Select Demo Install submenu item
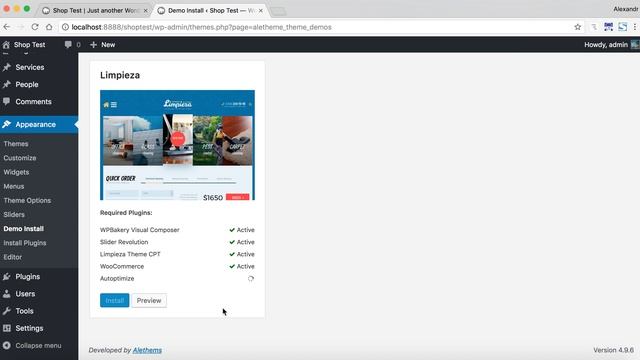640x360 pixels. (x=24, y=229)
